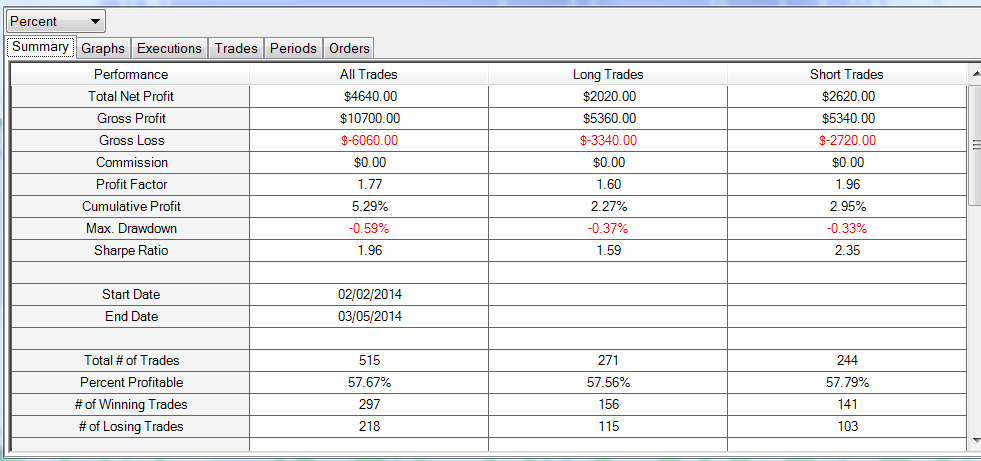The image size is (981, 461).
Task: Click the Max. Drawdown -0.59% value
Action: (369, 229)
